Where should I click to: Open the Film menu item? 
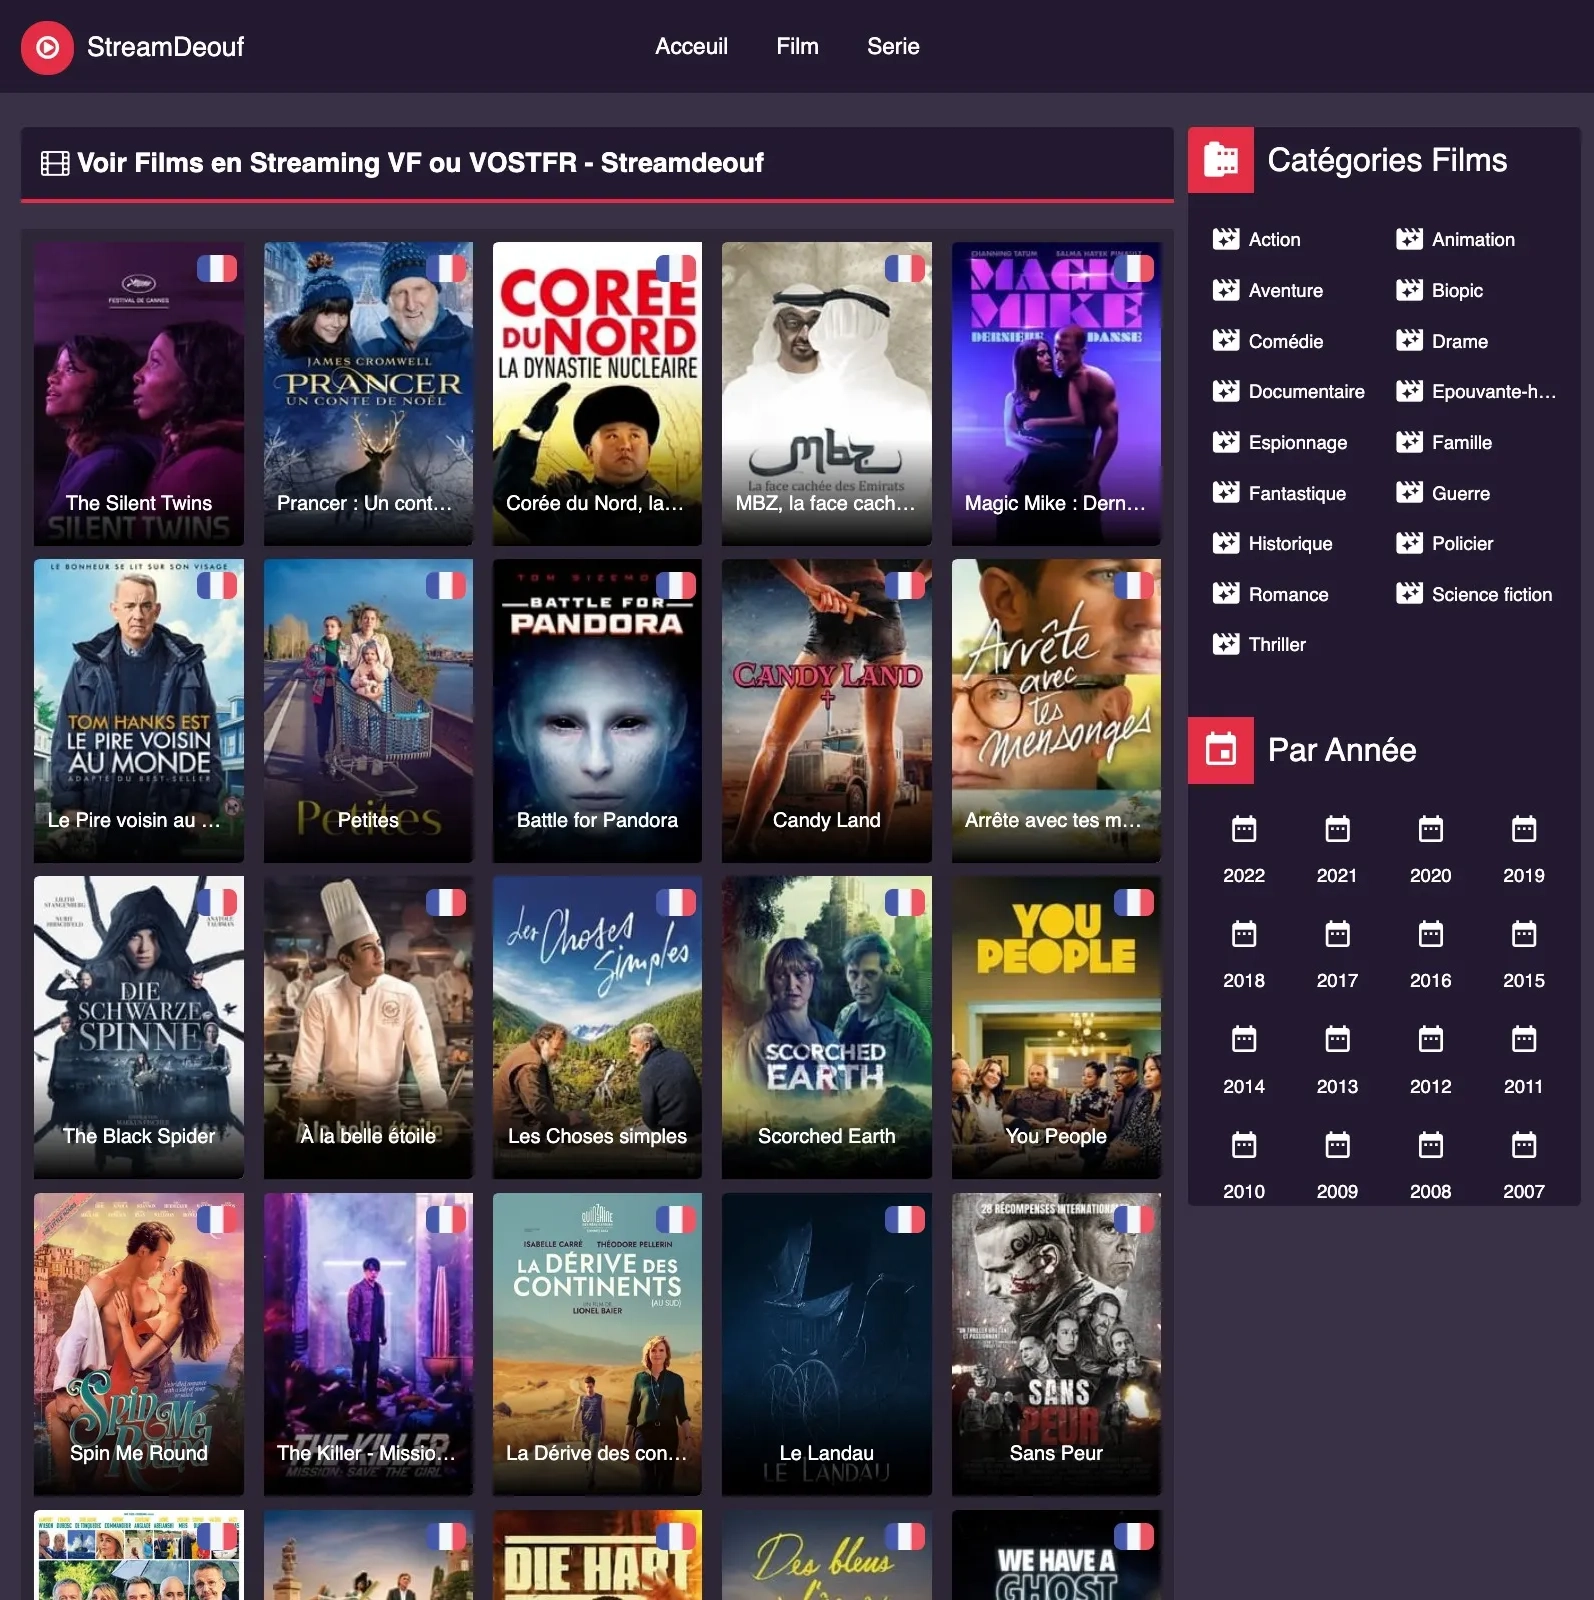[797, 46]
